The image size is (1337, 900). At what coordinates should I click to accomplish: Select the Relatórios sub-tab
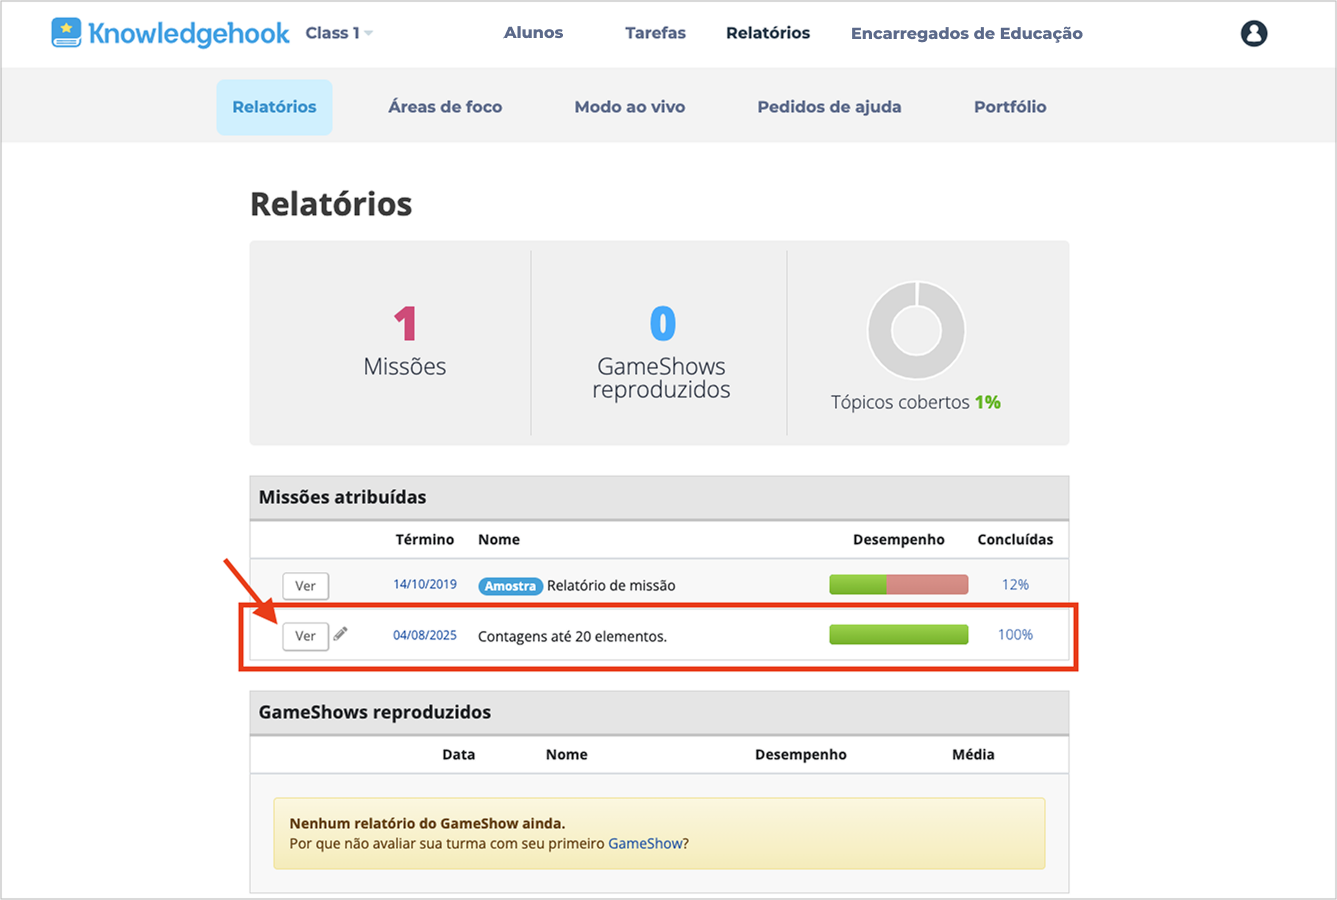point(275,107)
